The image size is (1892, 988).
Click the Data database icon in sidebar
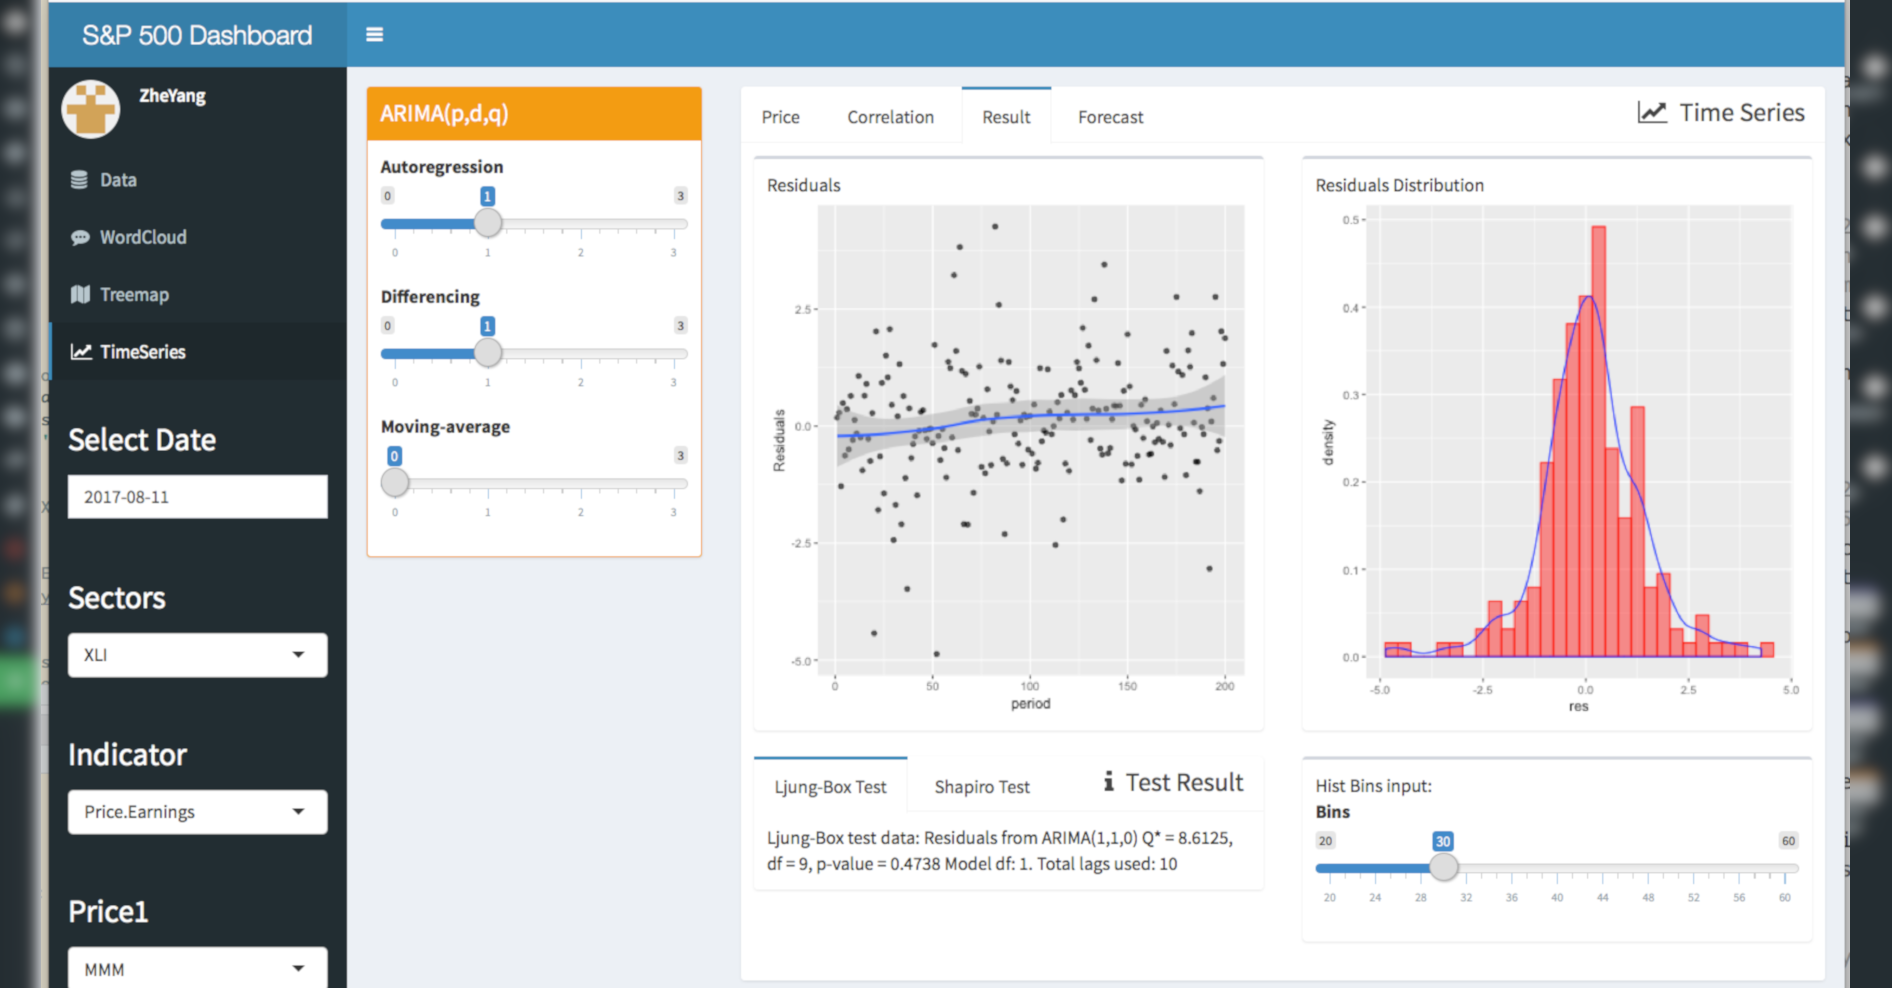(79, 180)
